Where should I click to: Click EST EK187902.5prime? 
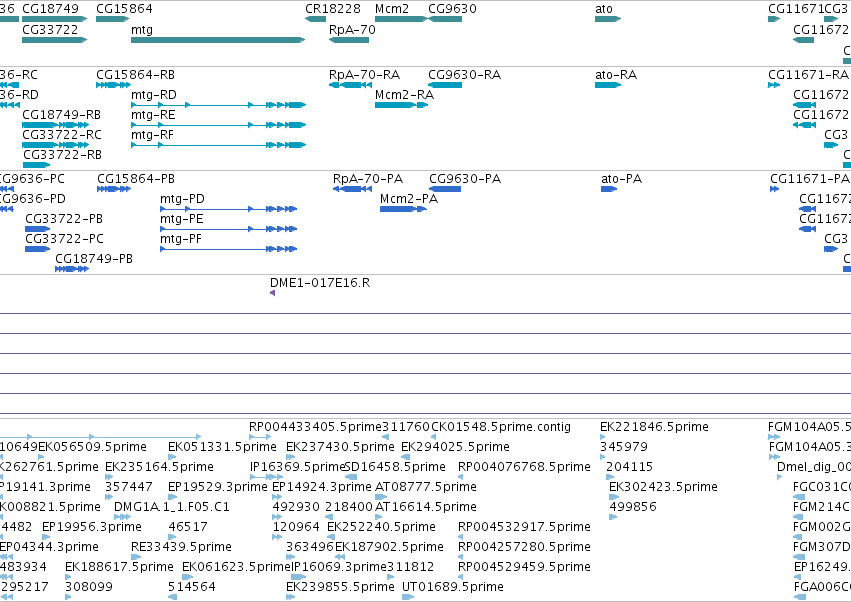click(x=390, y=547)
